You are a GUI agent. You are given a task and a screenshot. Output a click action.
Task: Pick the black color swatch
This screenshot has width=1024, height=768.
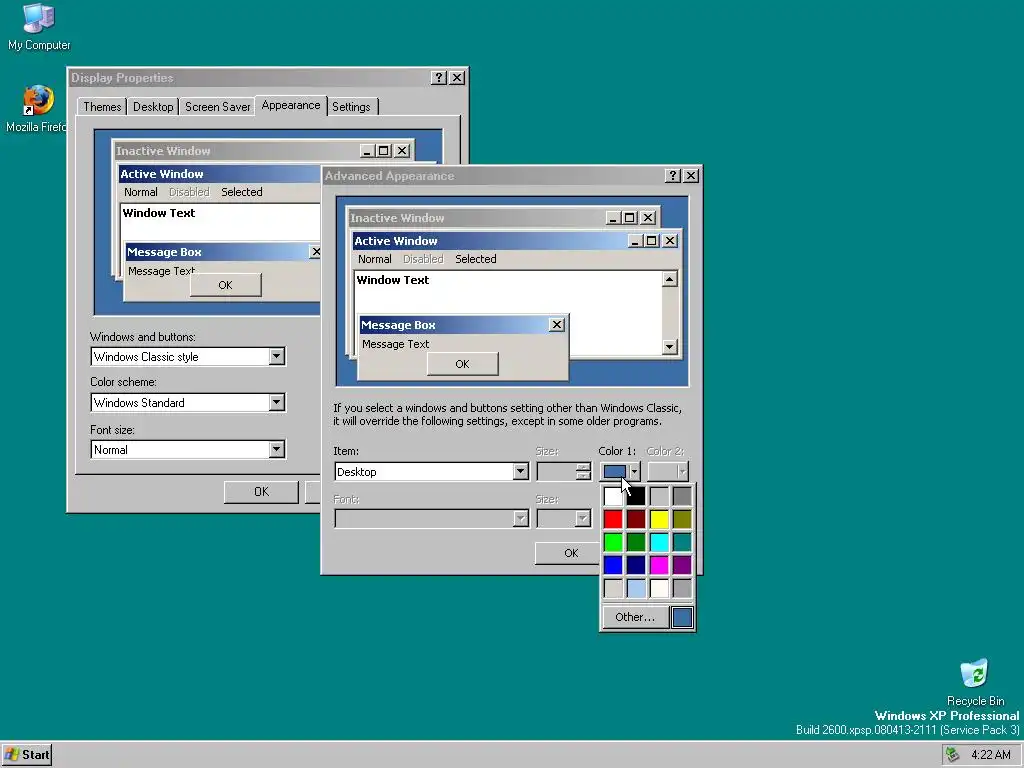point(635,496)
